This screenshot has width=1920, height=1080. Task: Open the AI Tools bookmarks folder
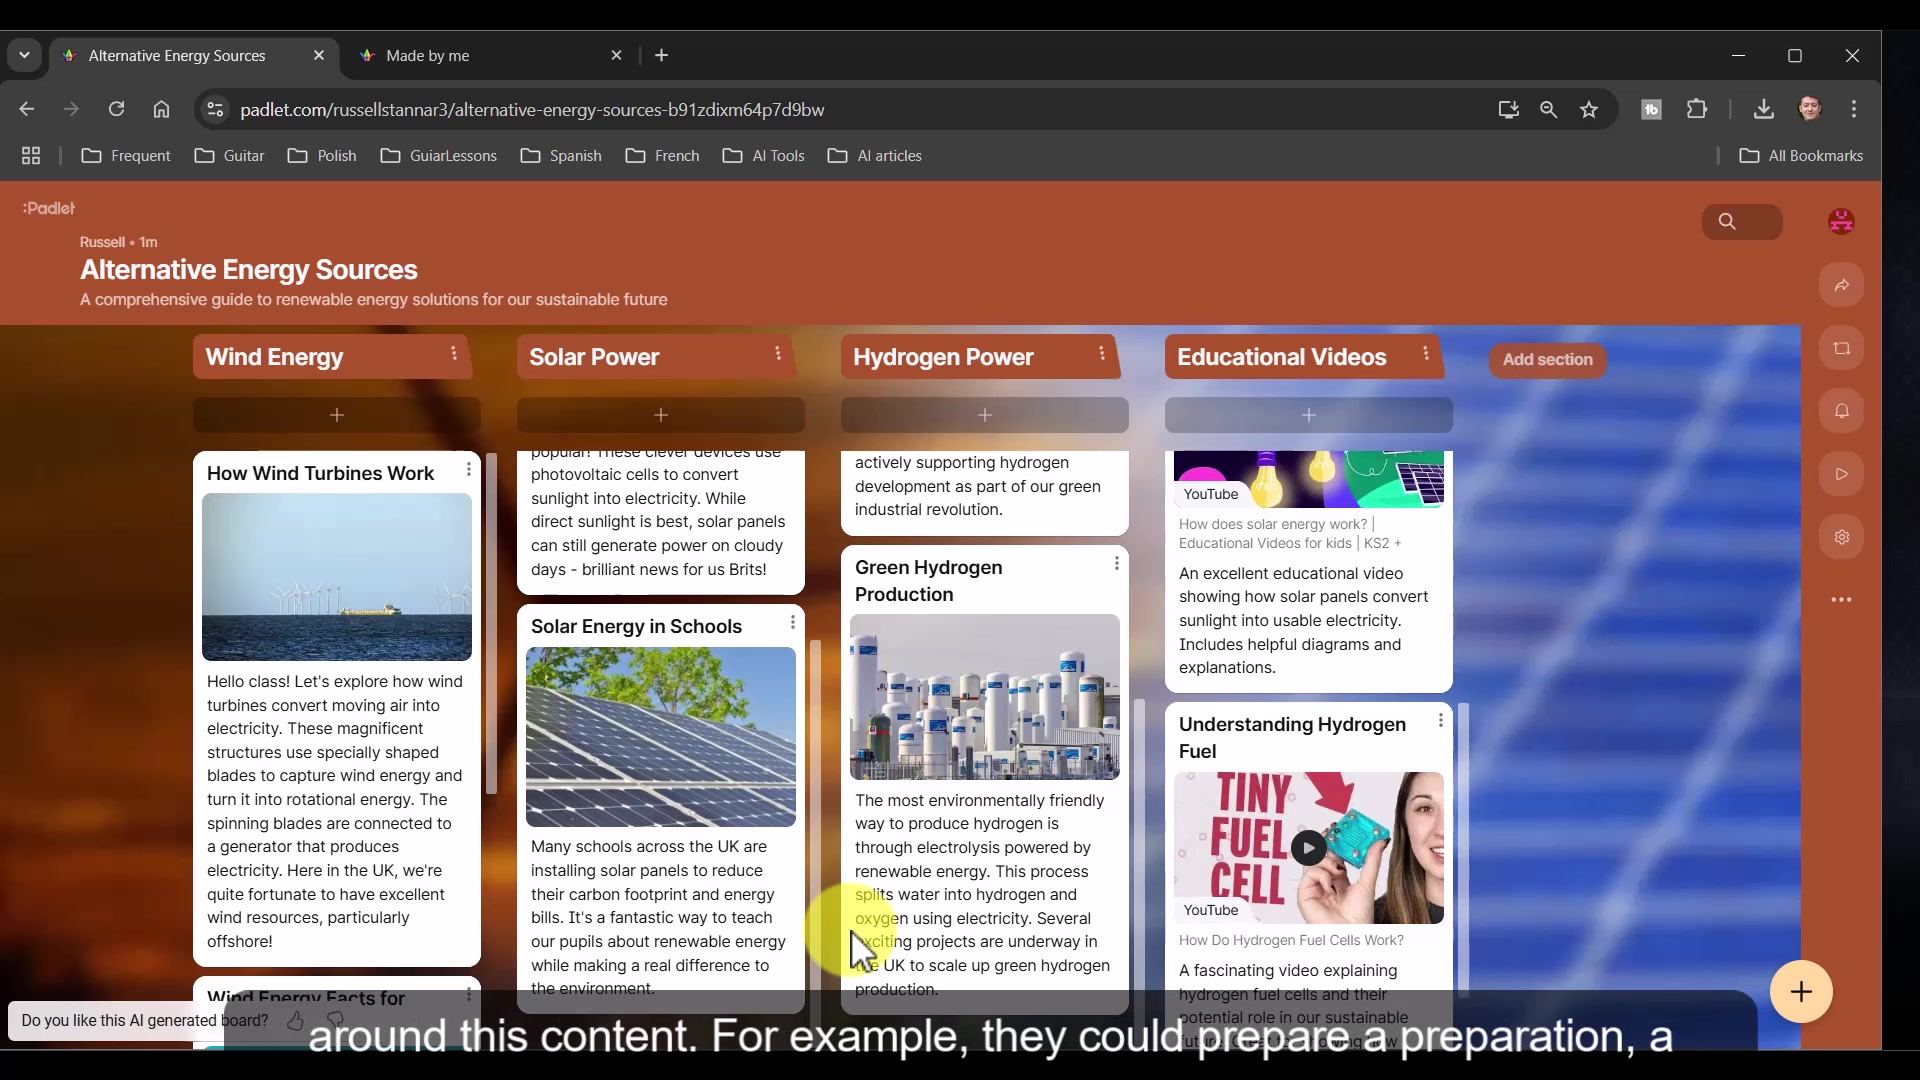pos(763,156)
